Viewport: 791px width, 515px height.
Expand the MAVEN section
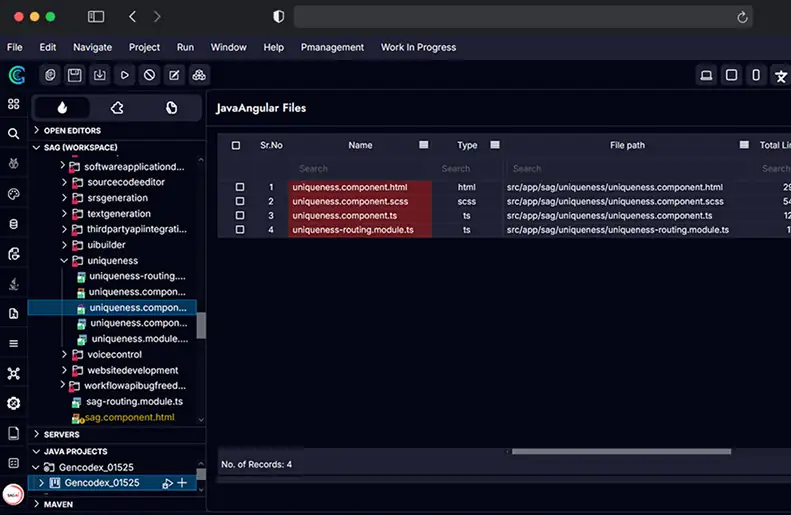click(x=36, y=503)
